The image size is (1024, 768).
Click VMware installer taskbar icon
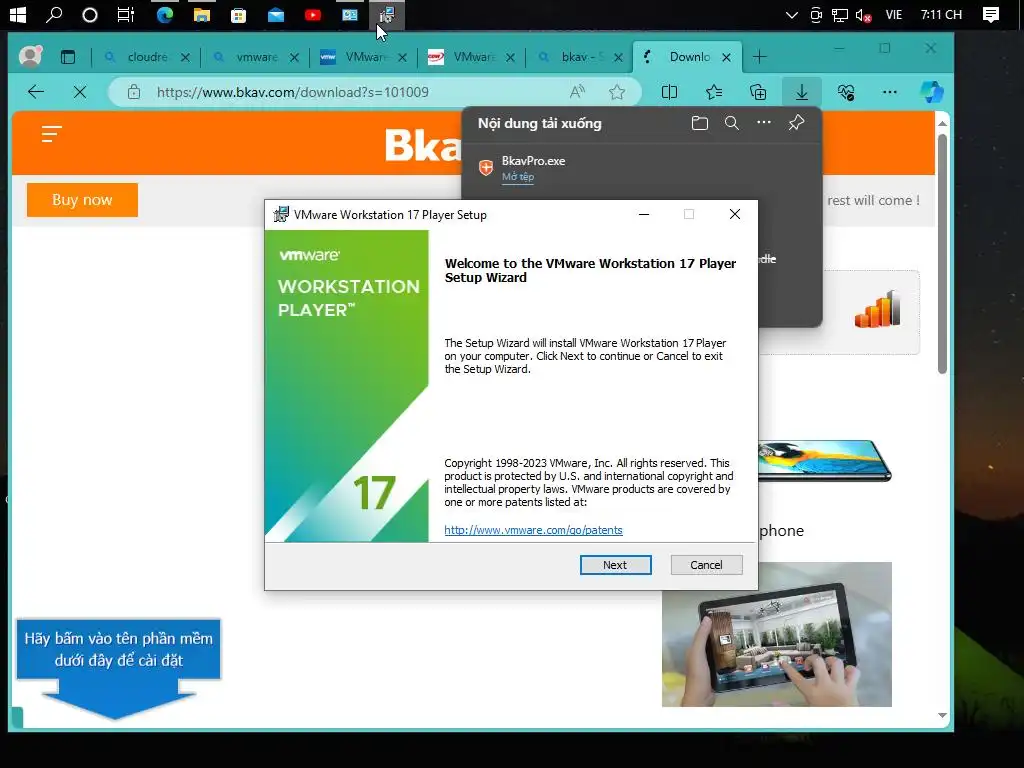point(387,14)
